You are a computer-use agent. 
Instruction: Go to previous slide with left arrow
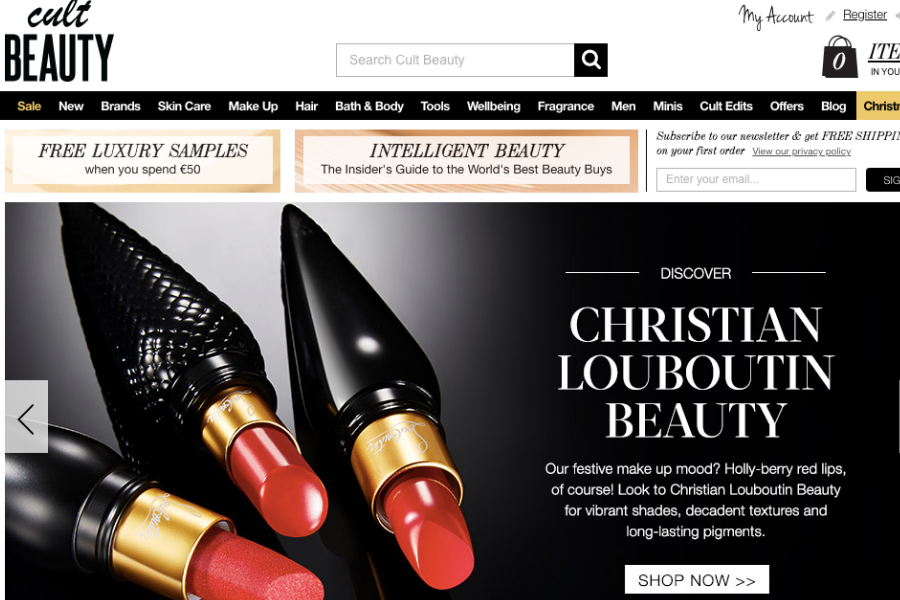tap(26, 417)
